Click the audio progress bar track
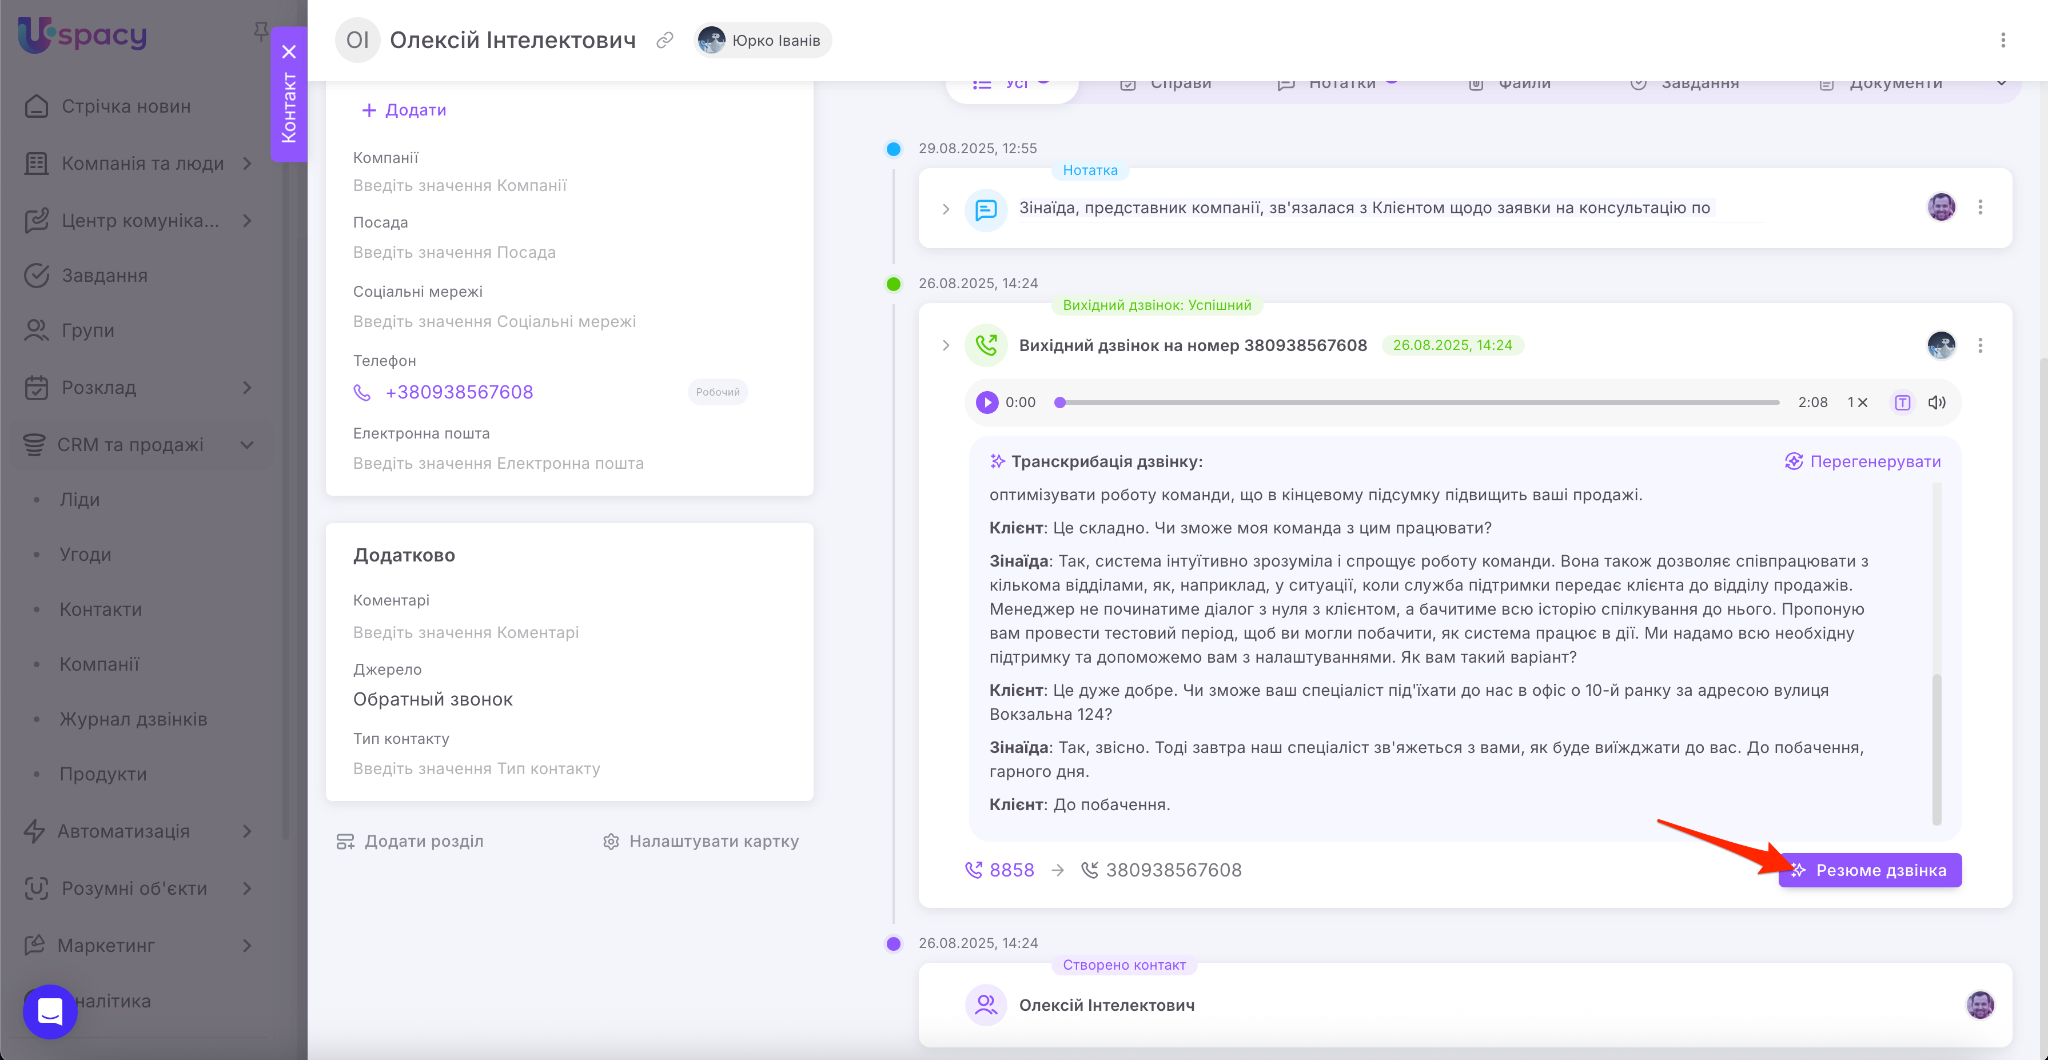 (x=1420, y=402)
